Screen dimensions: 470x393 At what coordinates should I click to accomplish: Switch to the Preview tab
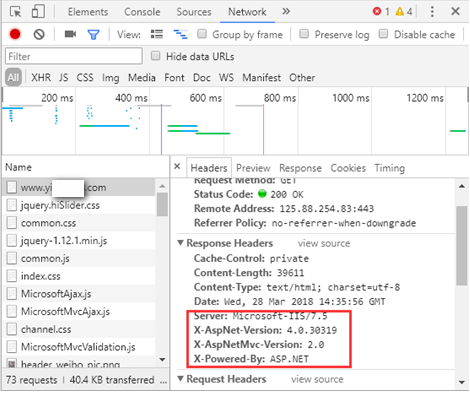(253, 168)
